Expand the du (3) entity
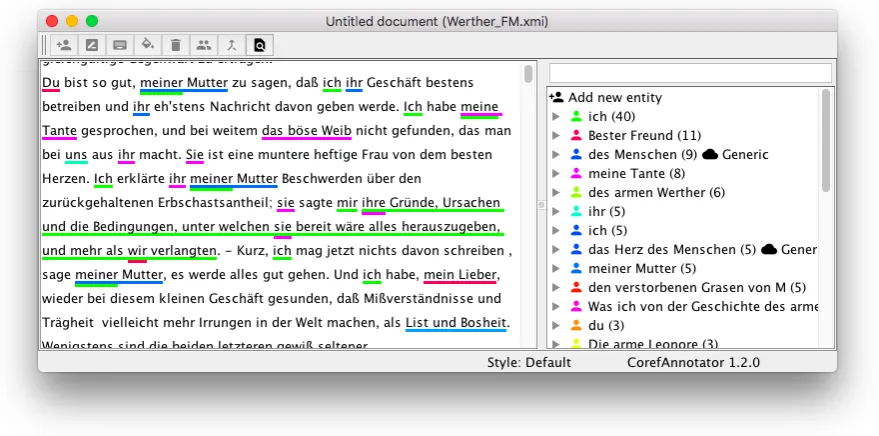The image size is (879, 436). [556, 326]
